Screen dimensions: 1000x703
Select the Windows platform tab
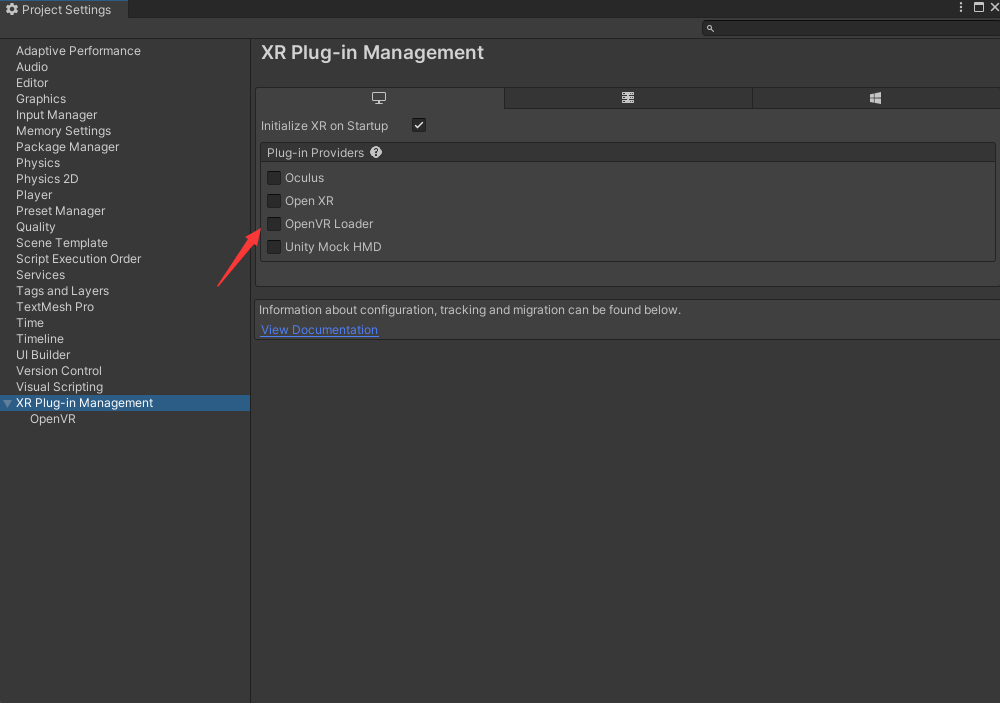click(x=876, y=98)
